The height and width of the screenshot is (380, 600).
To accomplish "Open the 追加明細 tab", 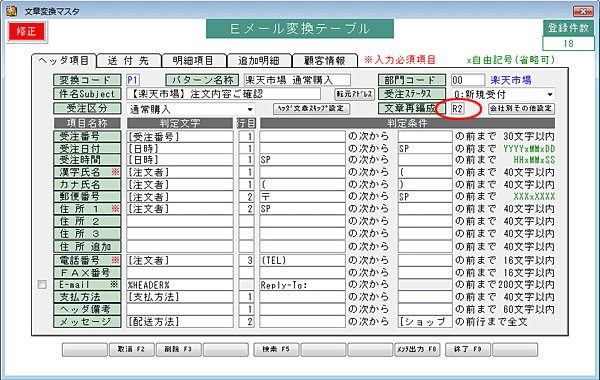I will 259,60.
